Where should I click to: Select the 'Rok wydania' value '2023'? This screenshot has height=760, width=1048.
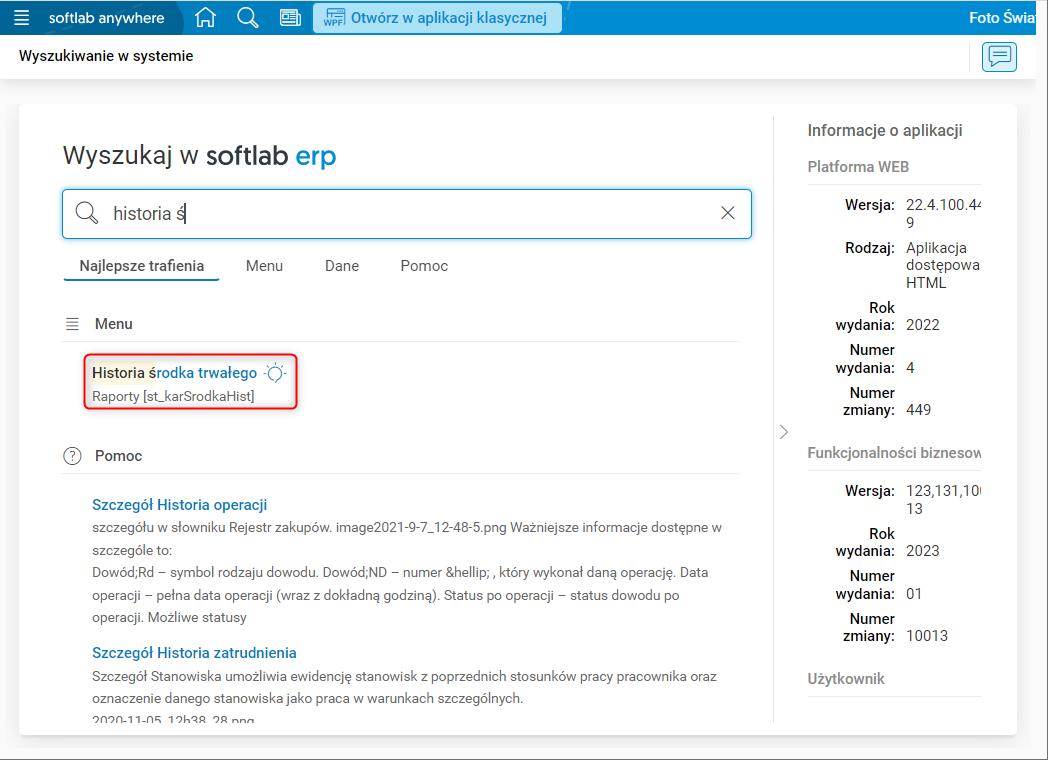(x=923, y=551)
